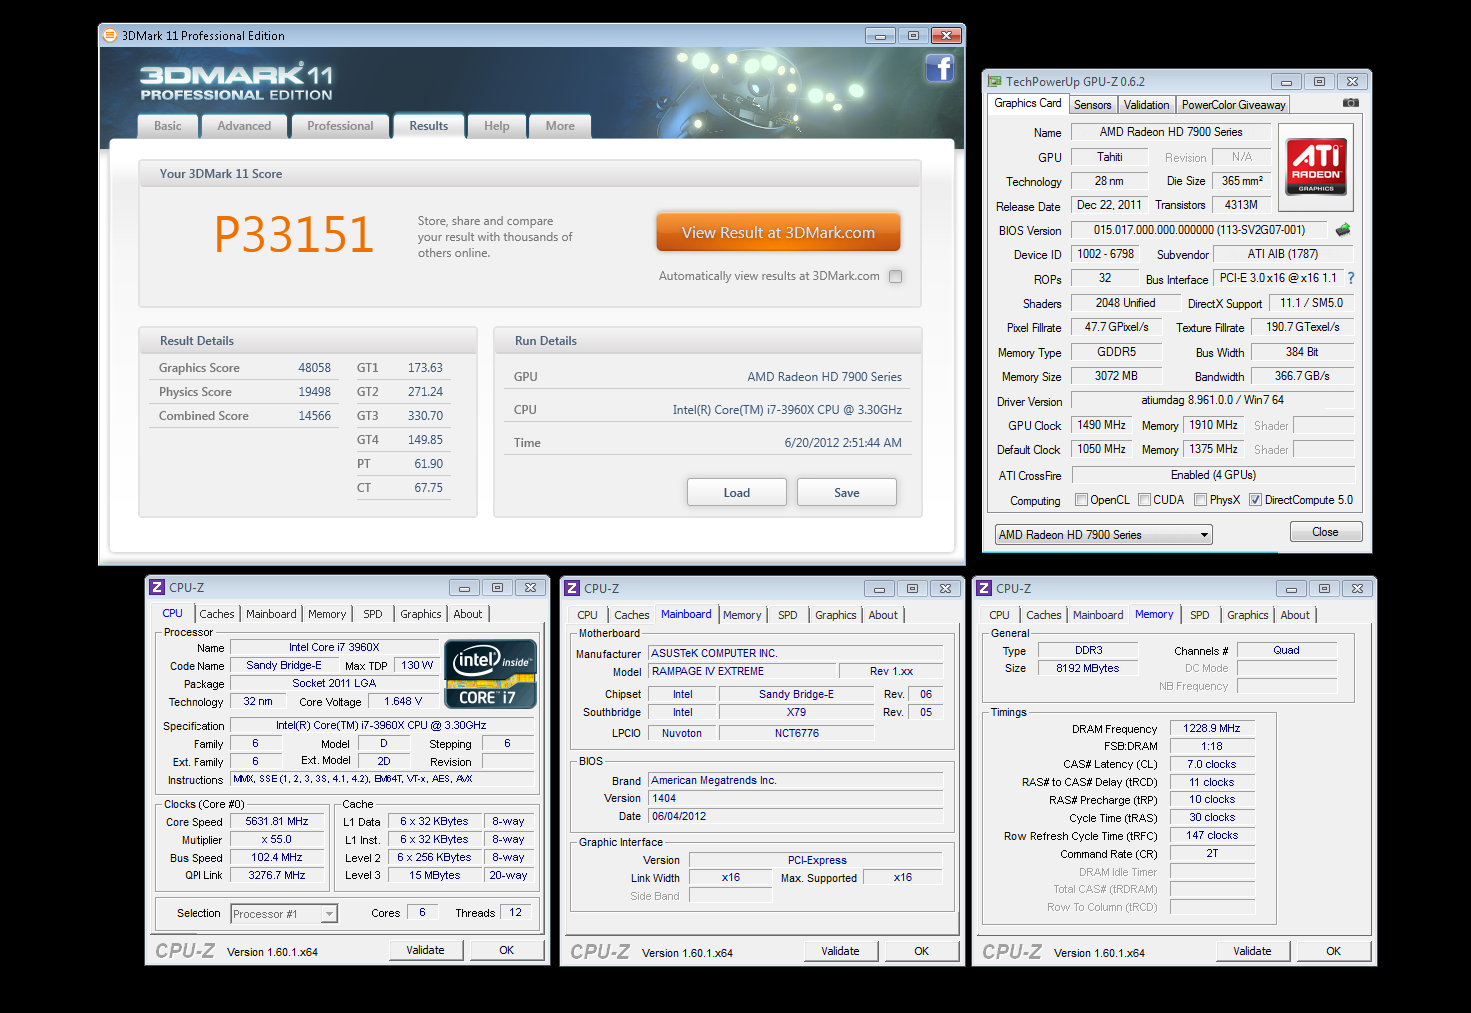Click the CPU-Z icon in CPU tab window
1471x1013 pixels.
point(157,588)
